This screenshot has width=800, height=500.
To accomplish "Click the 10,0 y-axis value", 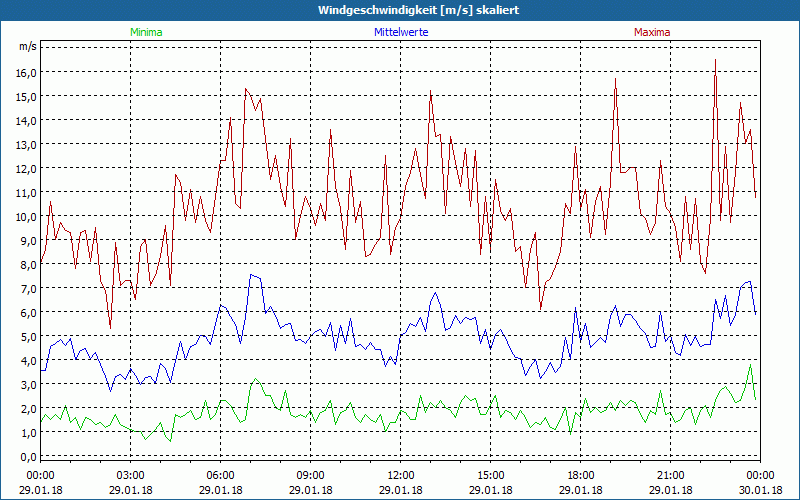I will [x=26, y=216].
